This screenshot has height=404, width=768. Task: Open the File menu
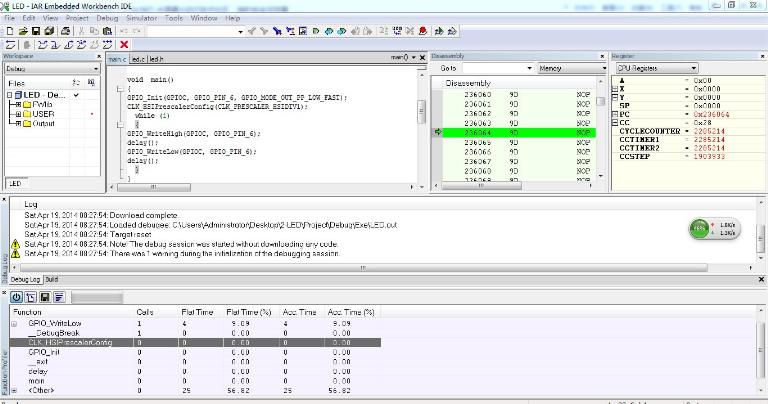click(x=9, y=18)
